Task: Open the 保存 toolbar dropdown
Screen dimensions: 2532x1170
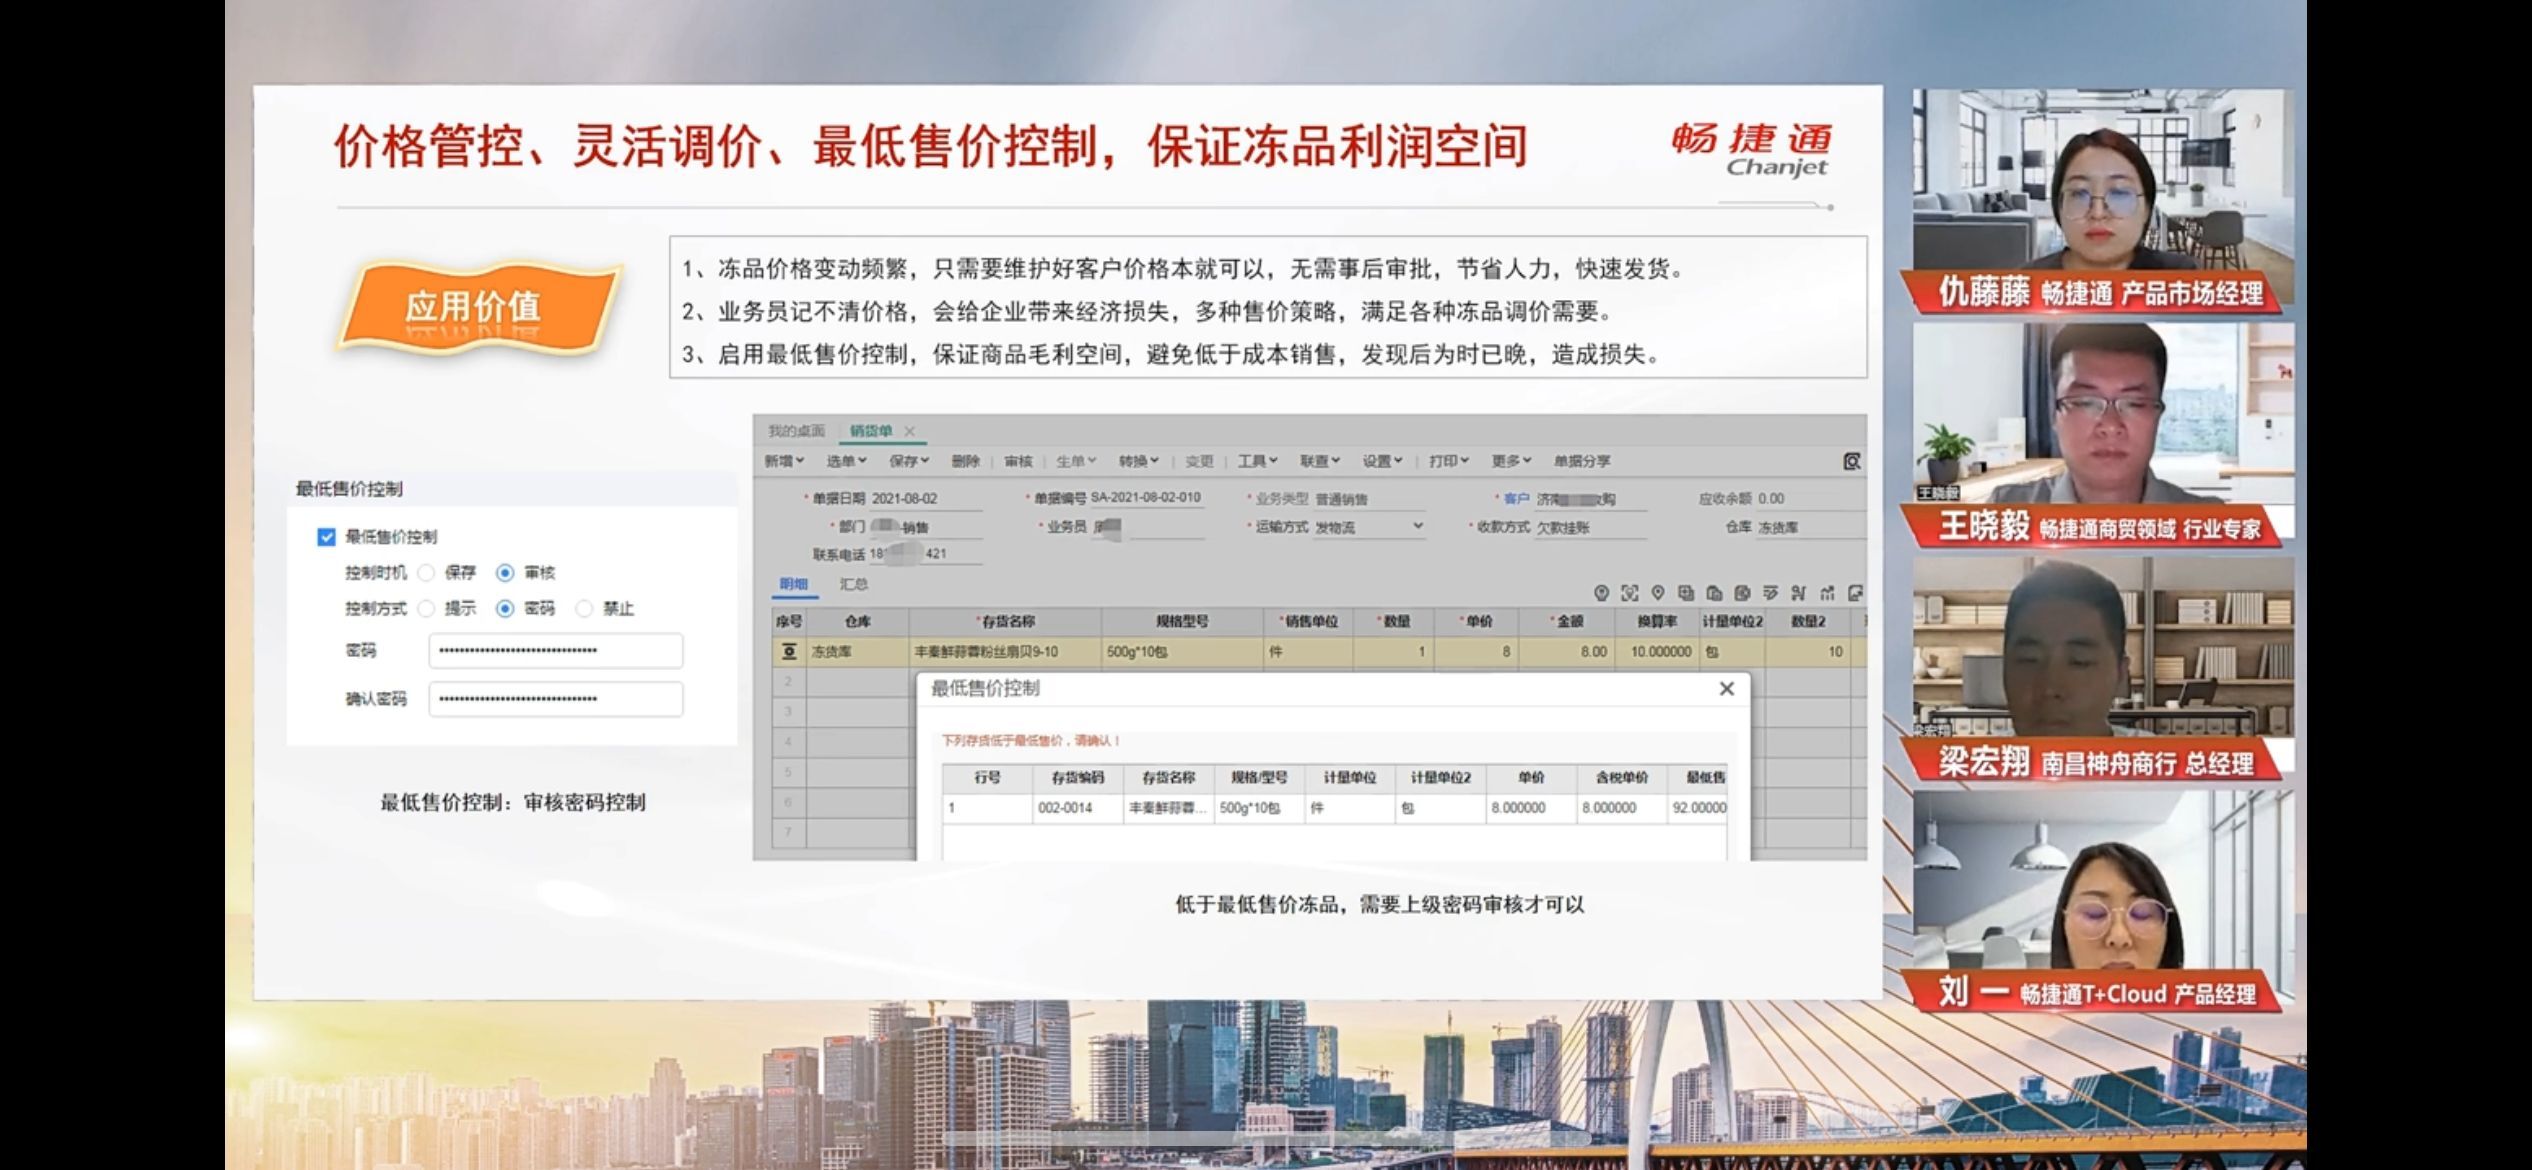Action: (909, 461)
